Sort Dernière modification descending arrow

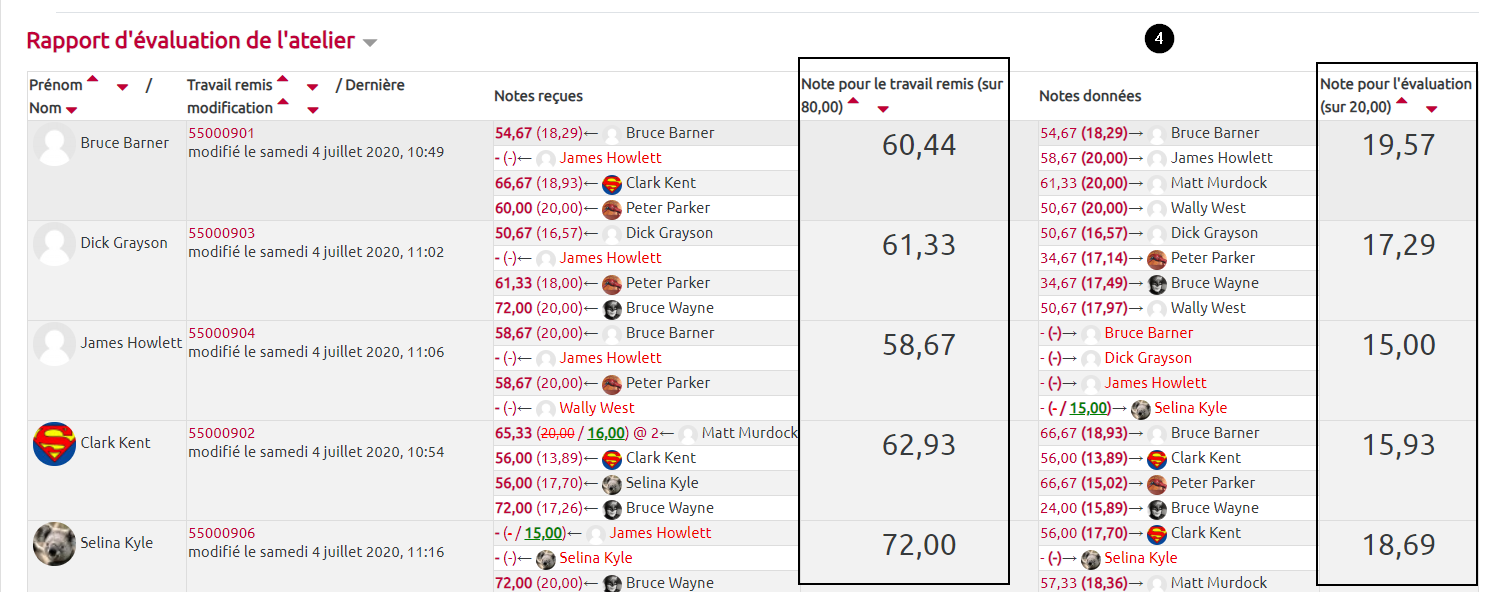[312, 110]
